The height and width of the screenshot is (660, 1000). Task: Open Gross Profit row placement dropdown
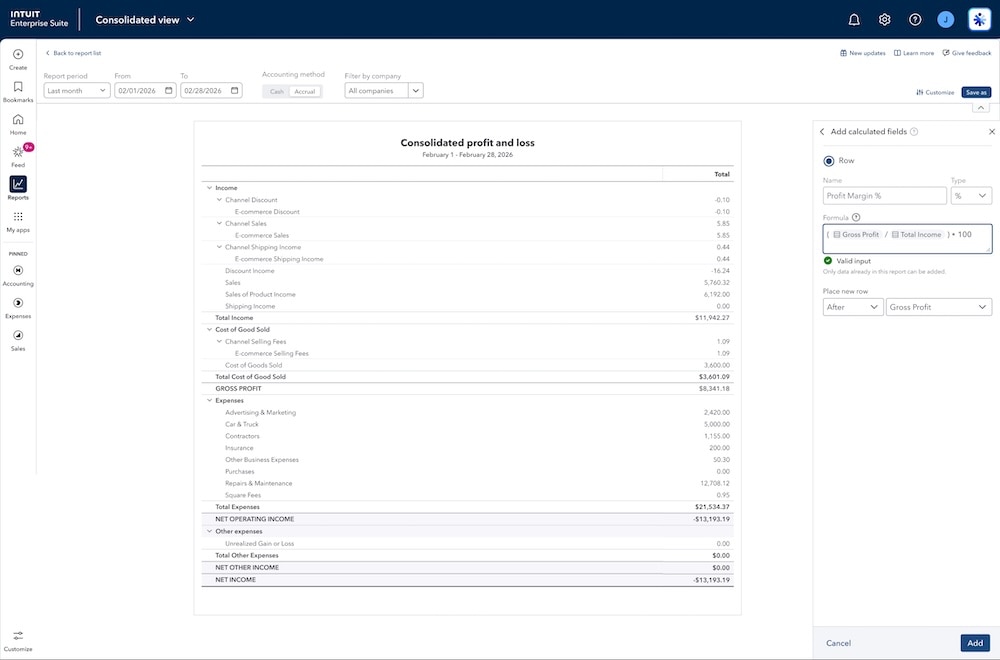pyautogui.click(x=939, y=307)
